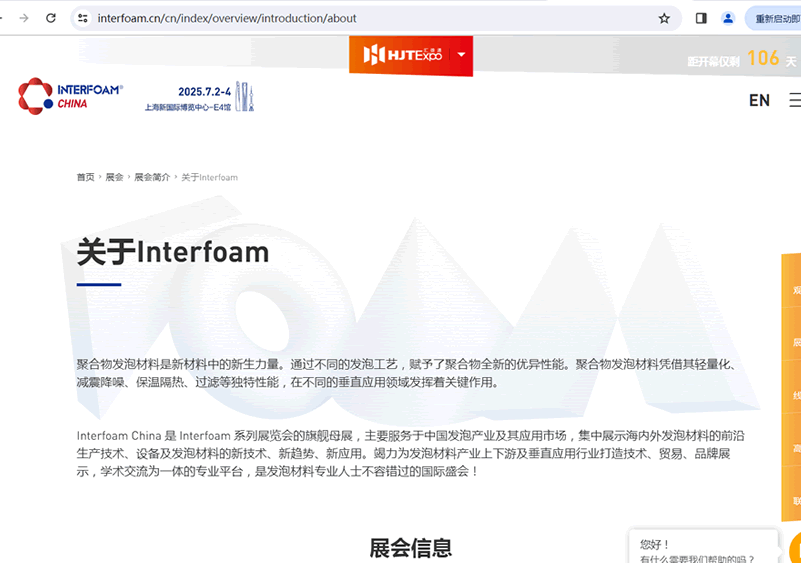Click the 重新启动 update button
801x563 pixels.
pyautogui.click(x=773, y=19)
